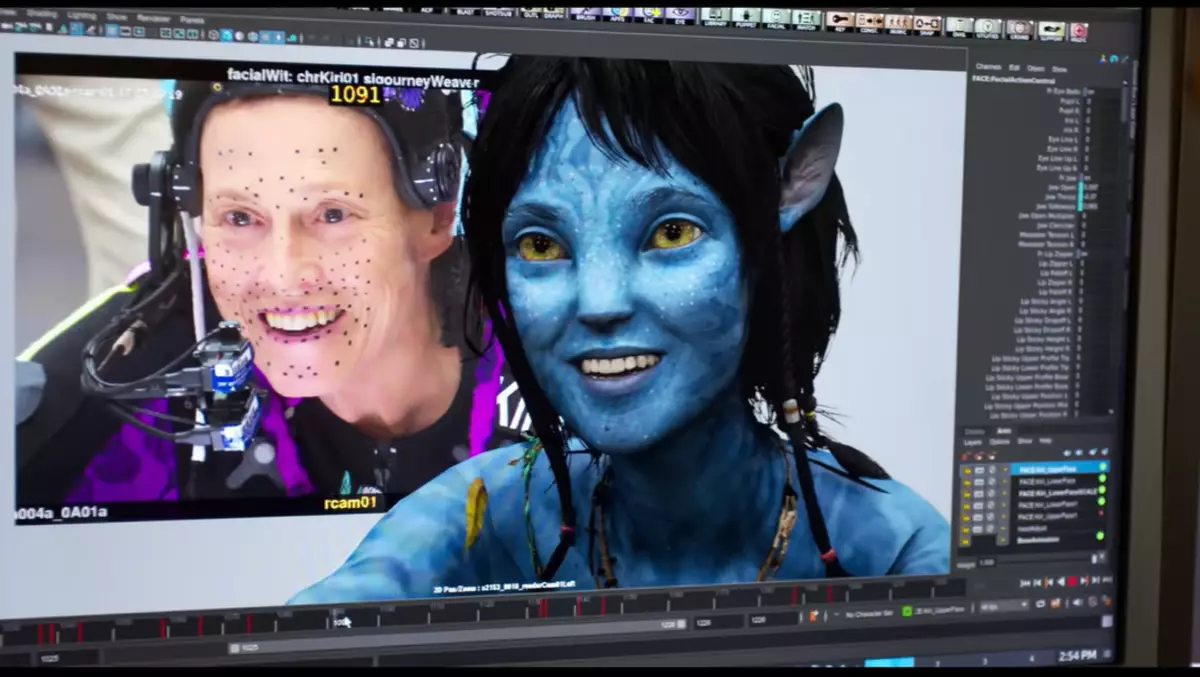Toggle mute on FACE:Kiri_UpperFace anim layer
The image size is (1200, 677).
coord(979,468)
